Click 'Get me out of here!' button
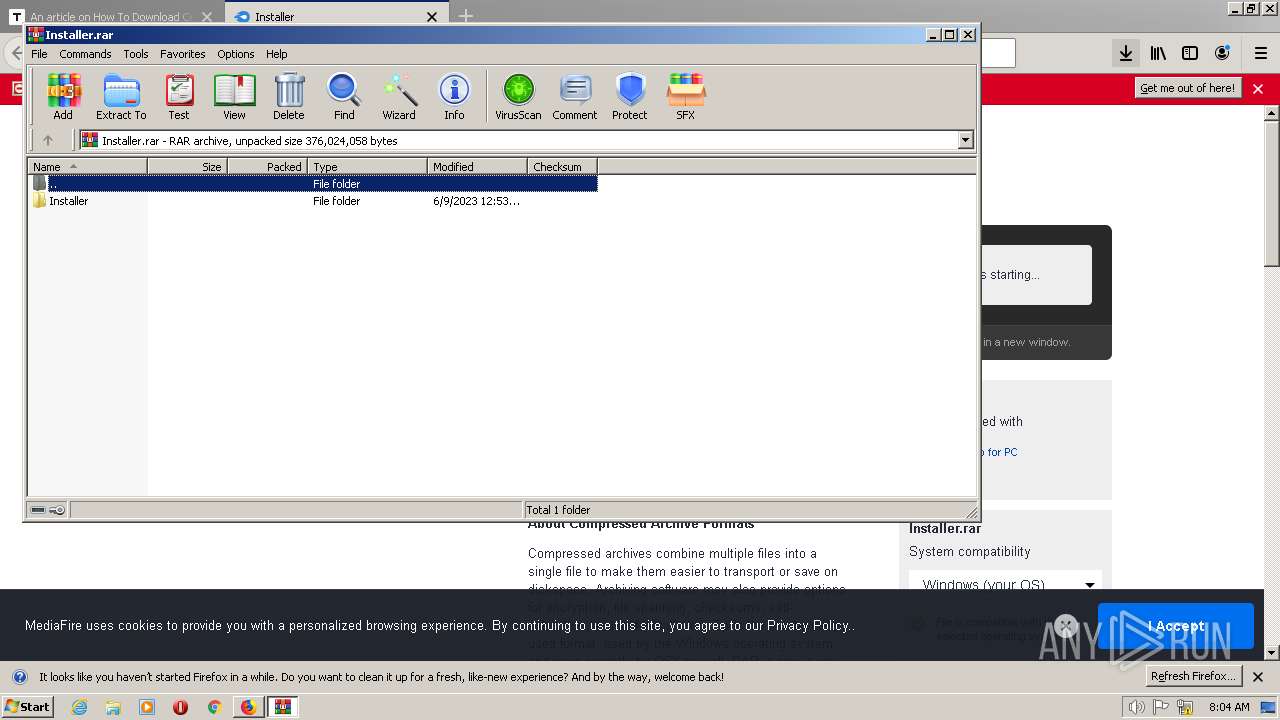1280x720 pixels. pyautogui.click(x=1187, y=88)
